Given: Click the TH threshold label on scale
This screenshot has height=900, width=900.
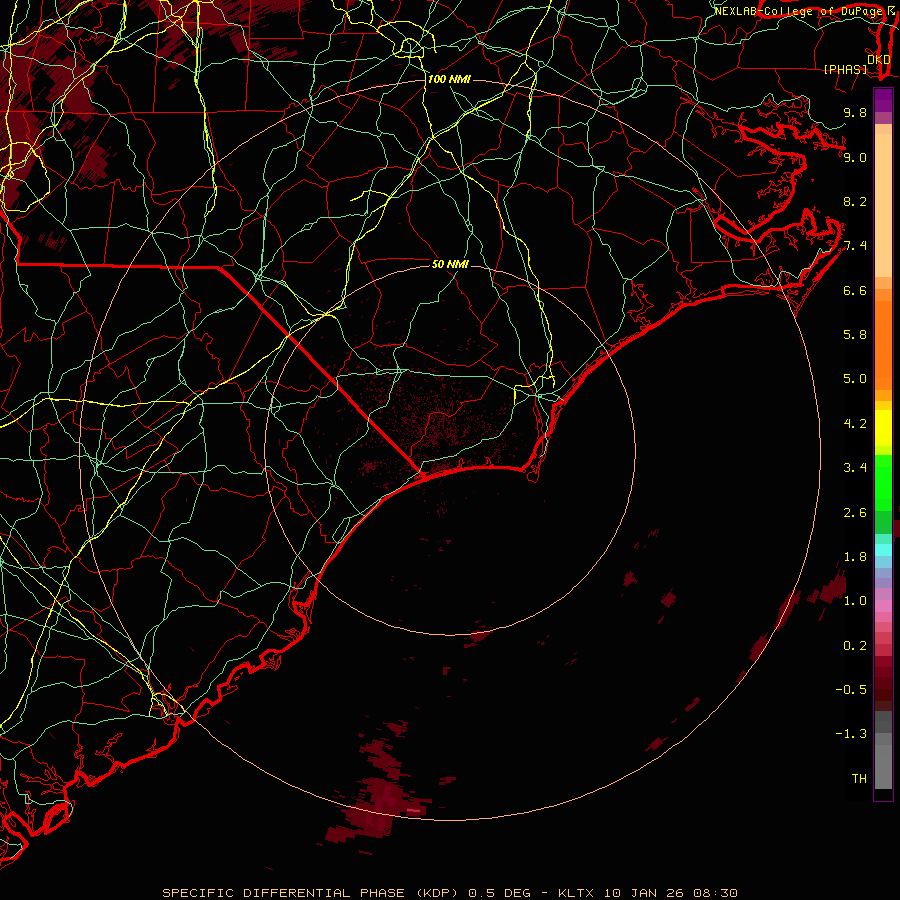Looking at the screenshot, I should point(859,779).
